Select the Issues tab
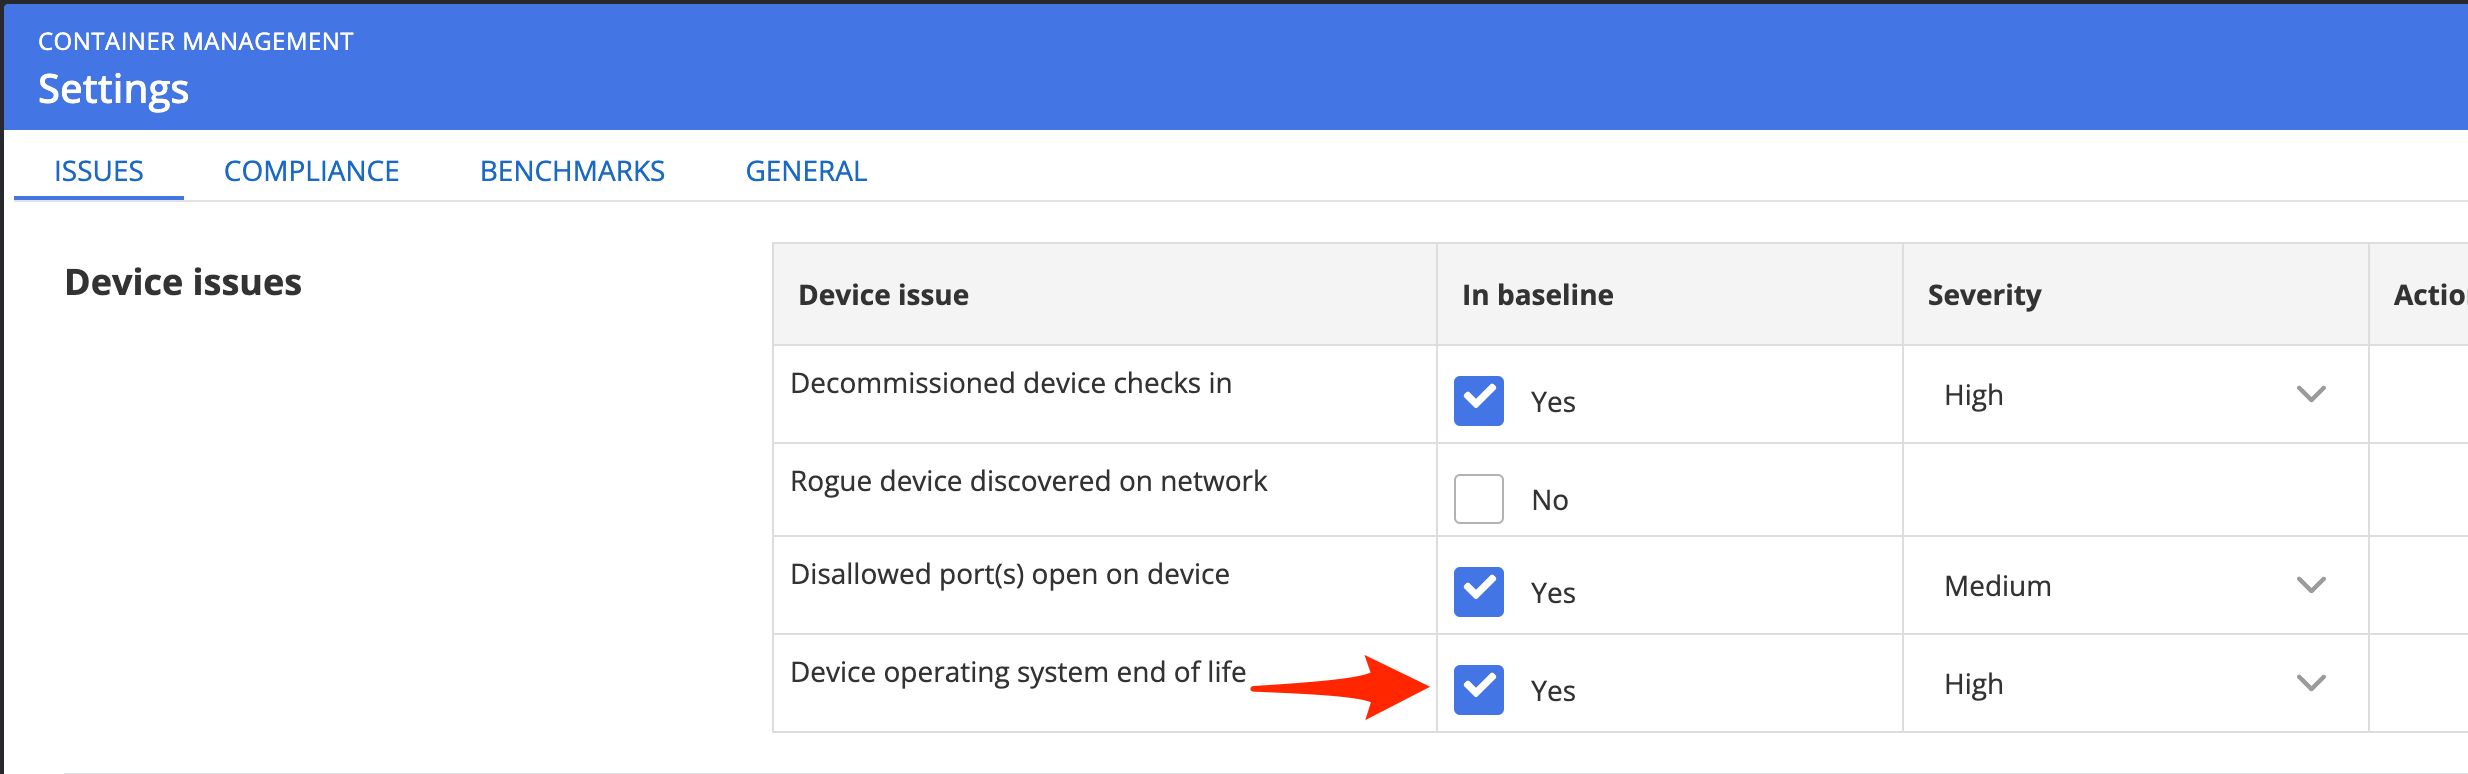2468x774 pixels. click(98, 171)
